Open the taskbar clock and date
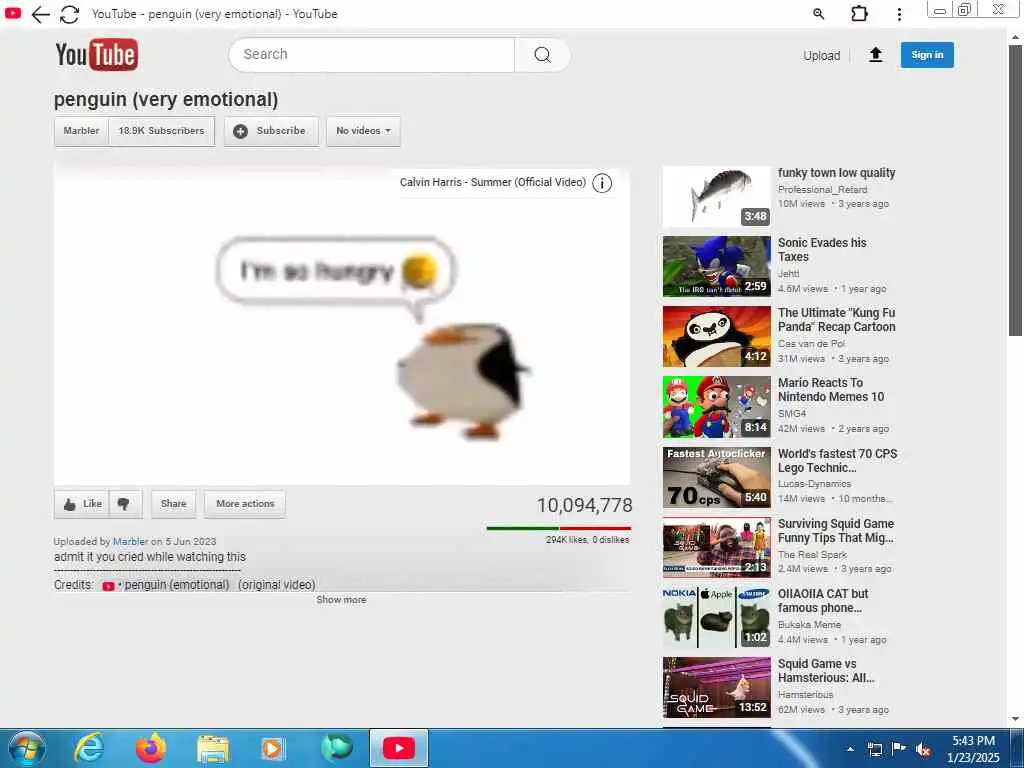 click(x=973, y=749)
